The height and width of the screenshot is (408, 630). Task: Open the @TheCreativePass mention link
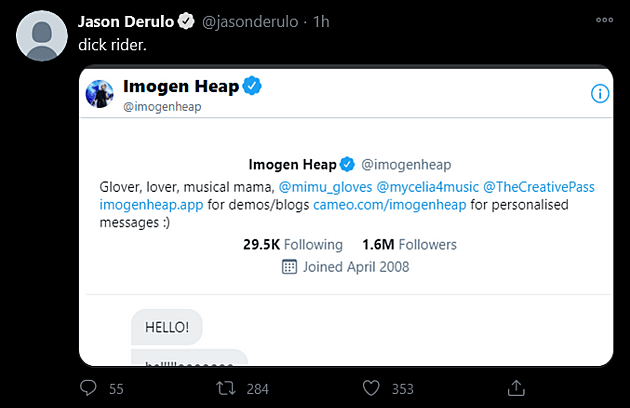coord(539,187)
